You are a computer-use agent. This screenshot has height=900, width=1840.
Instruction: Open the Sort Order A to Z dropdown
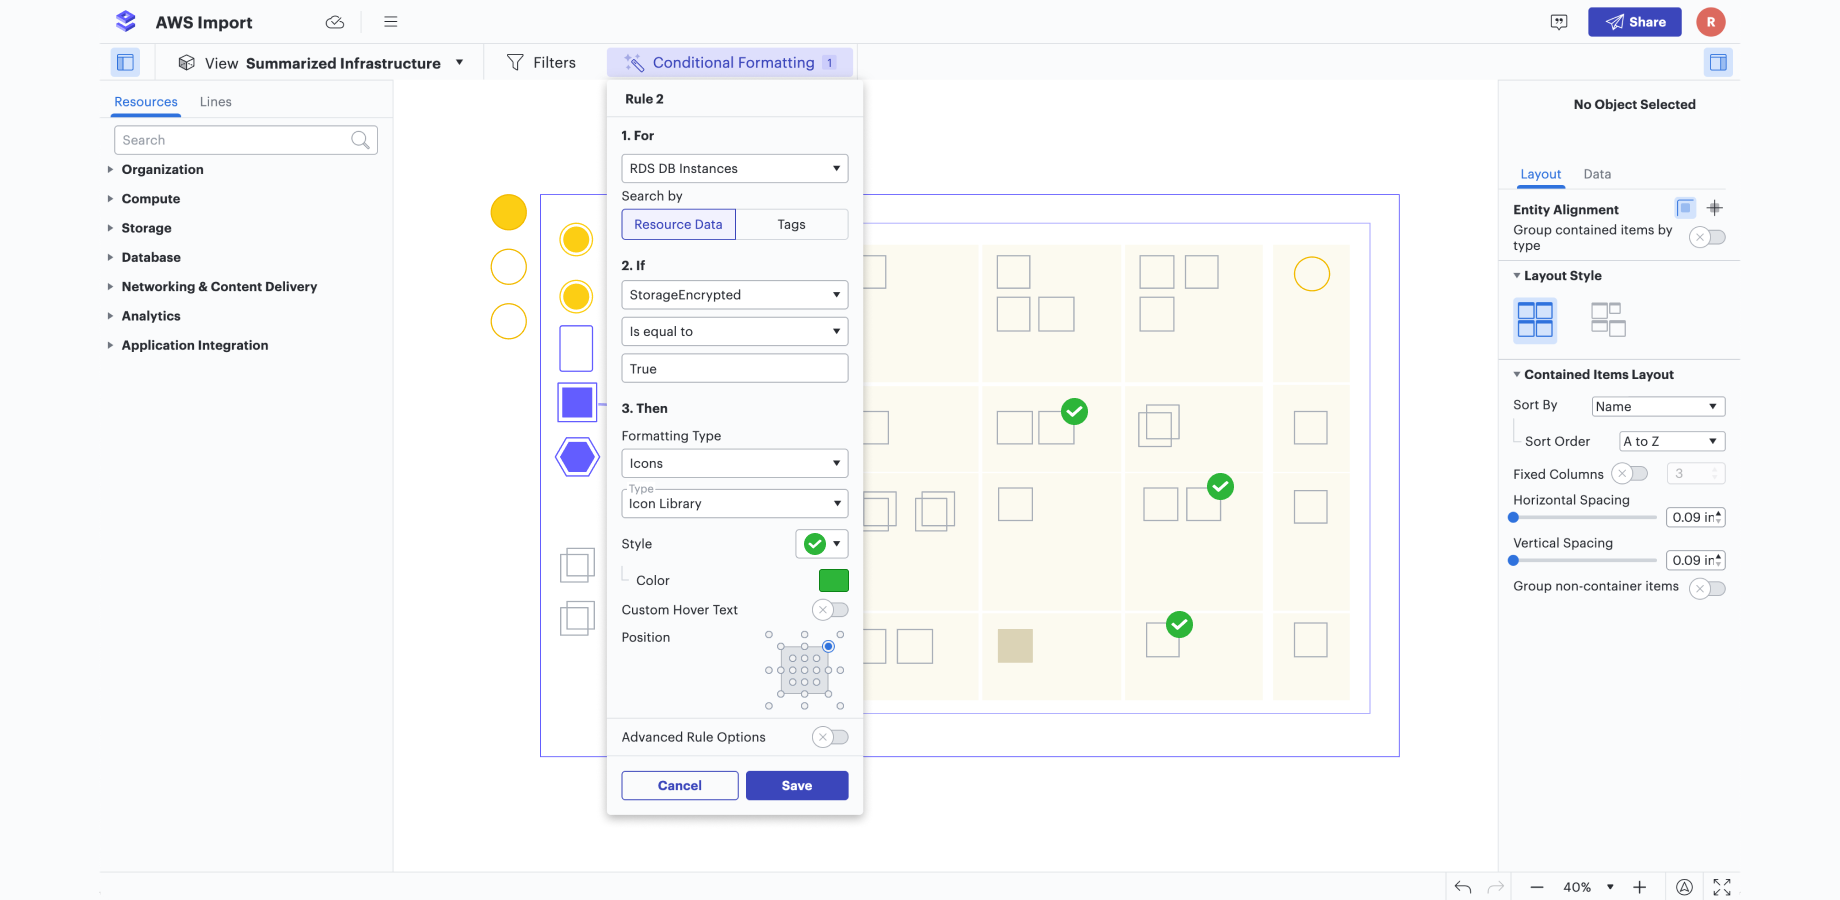click(x=1672, y=441)
